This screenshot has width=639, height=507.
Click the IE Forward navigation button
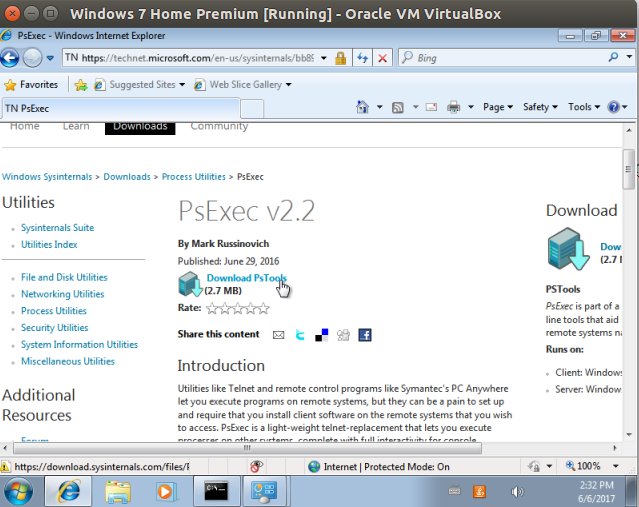(32, 58)
